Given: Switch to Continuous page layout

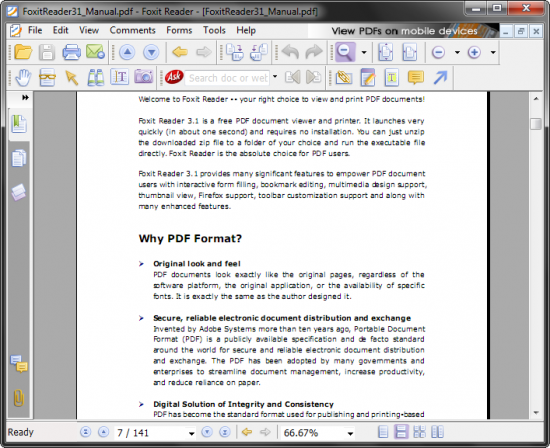Looking at the screenshot, I should pos(401,432).
